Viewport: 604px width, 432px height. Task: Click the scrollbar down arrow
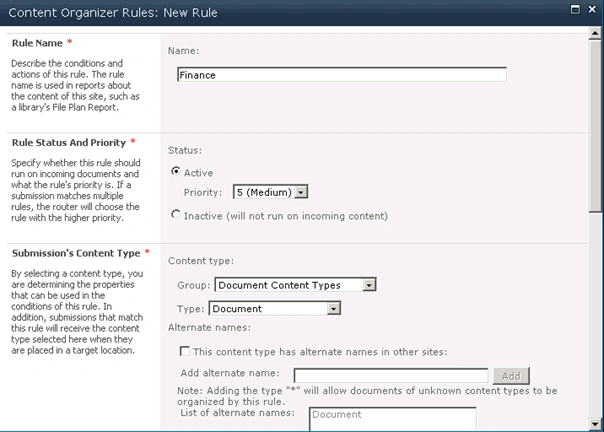click(x=595, y=424)
